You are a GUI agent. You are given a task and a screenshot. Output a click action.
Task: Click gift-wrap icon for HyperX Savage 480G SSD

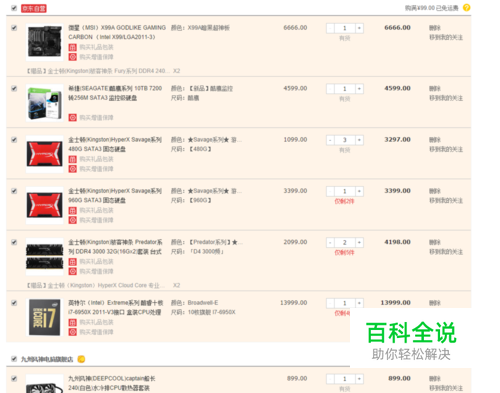73,159
